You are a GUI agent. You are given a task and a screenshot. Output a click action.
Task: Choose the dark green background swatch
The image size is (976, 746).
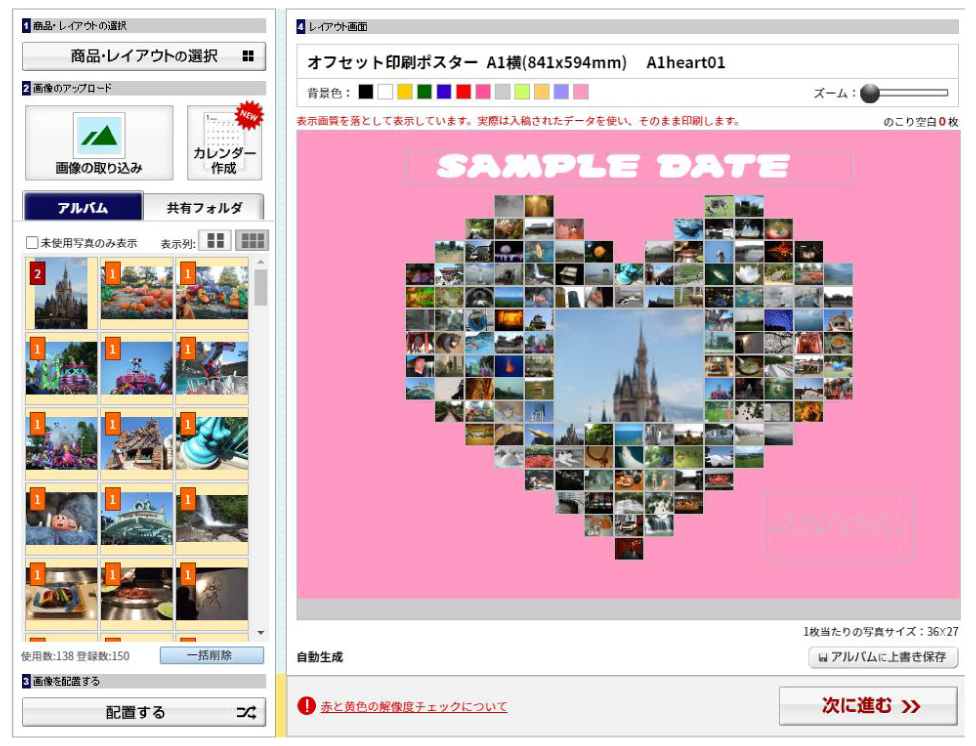click(425, 92)
